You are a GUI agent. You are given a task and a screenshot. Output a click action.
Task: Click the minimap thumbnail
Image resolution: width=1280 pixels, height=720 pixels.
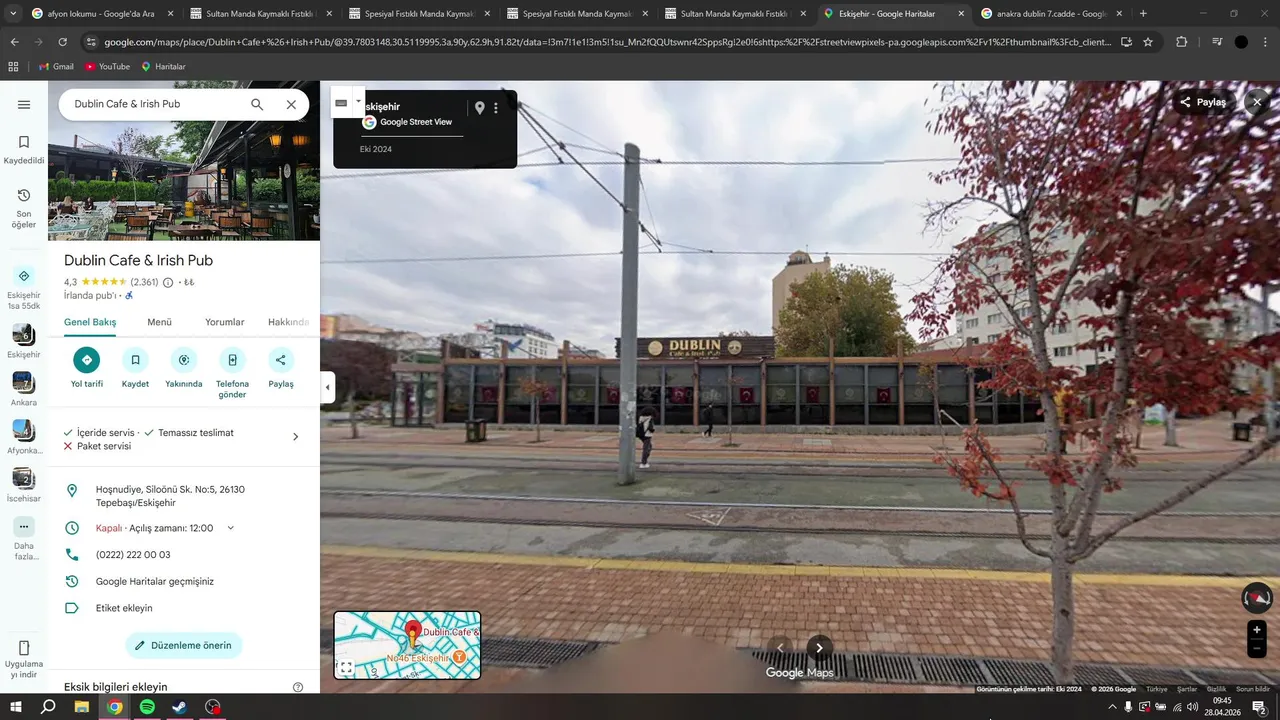[407, 645]
